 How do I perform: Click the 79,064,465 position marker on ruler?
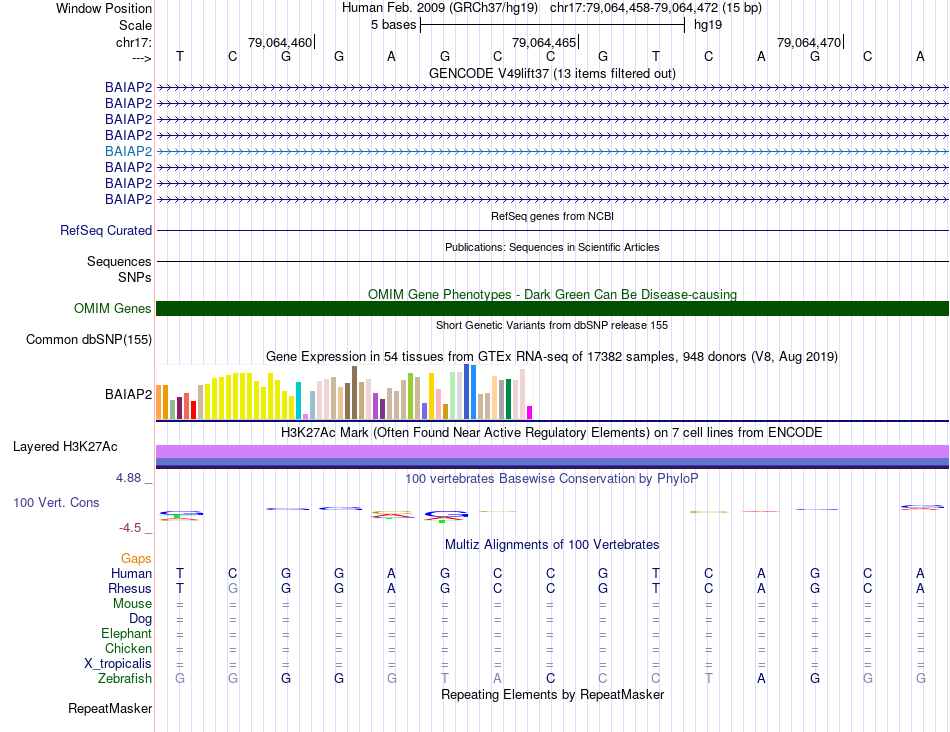[x=545, y=42]
